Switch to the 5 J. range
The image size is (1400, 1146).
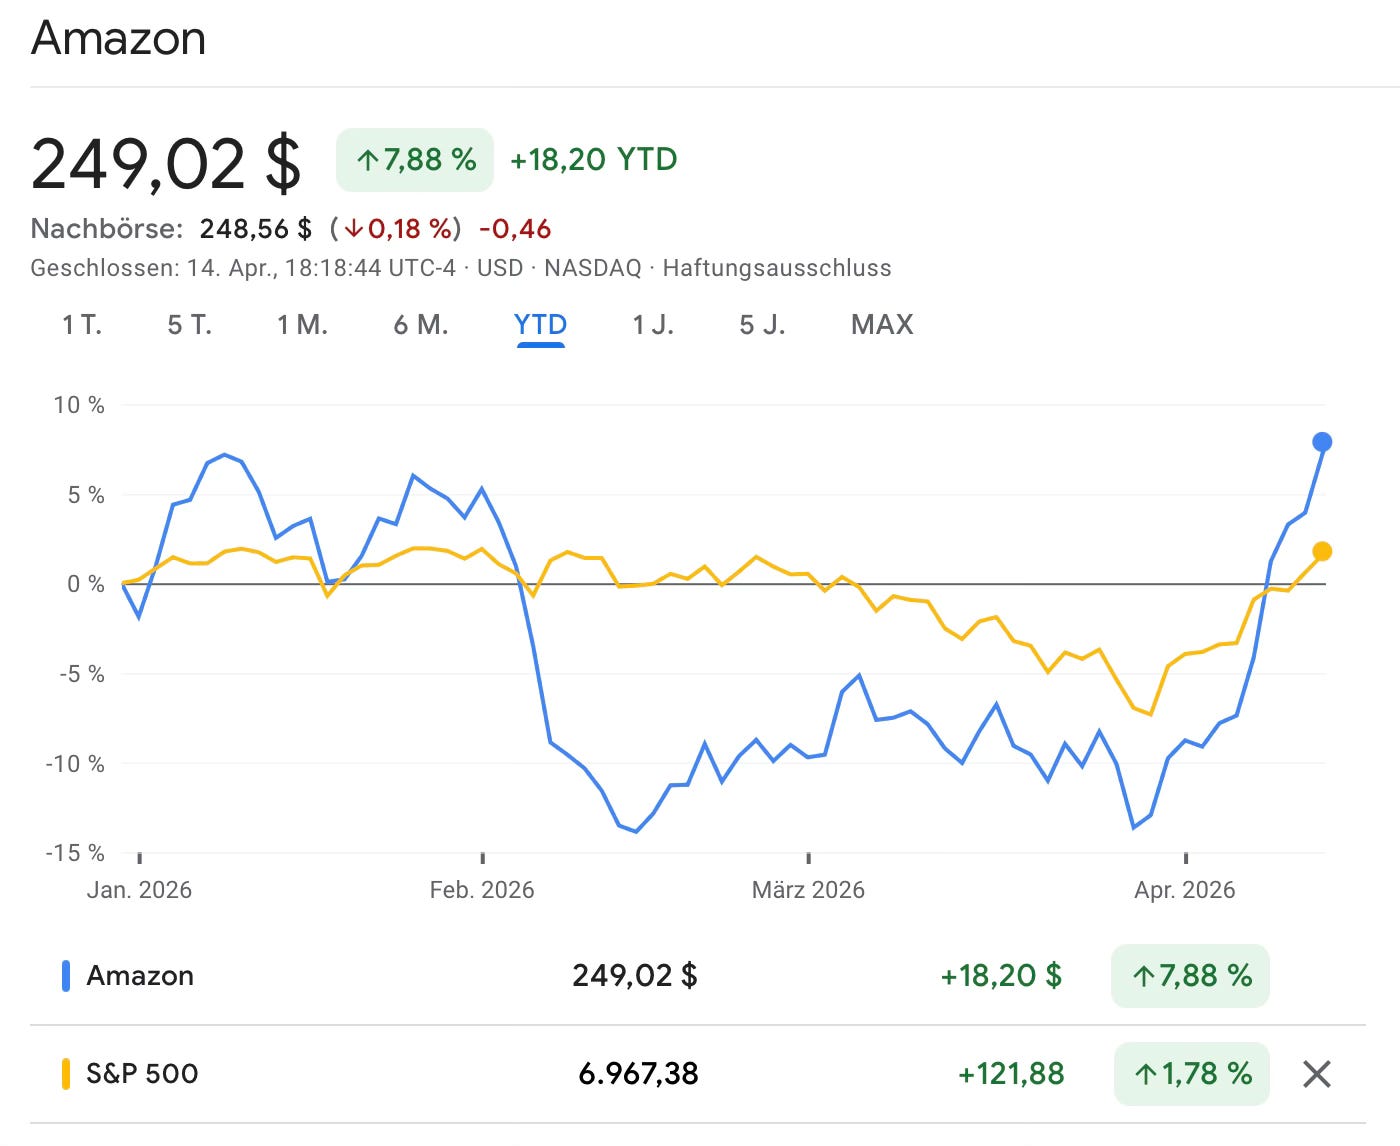[x=762, y=325]
